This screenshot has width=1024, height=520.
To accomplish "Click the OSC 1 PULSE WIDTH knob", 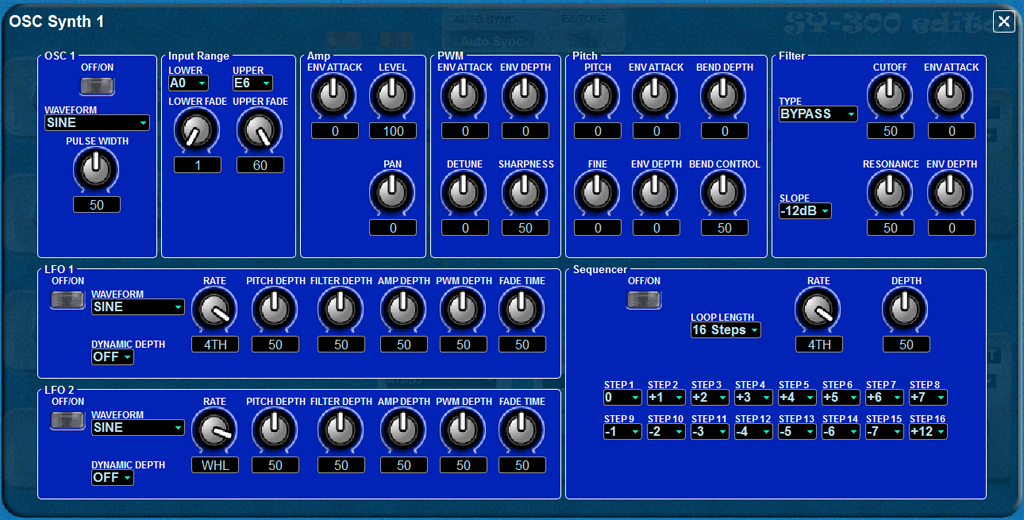I will pos(96,169).
